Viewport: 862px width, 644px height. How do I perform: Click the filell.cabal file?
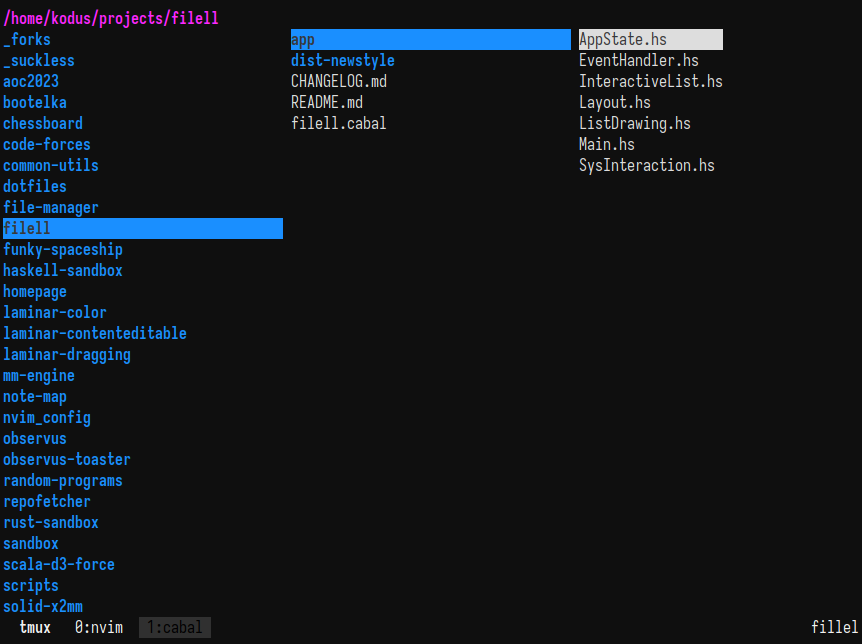point(339,123)
